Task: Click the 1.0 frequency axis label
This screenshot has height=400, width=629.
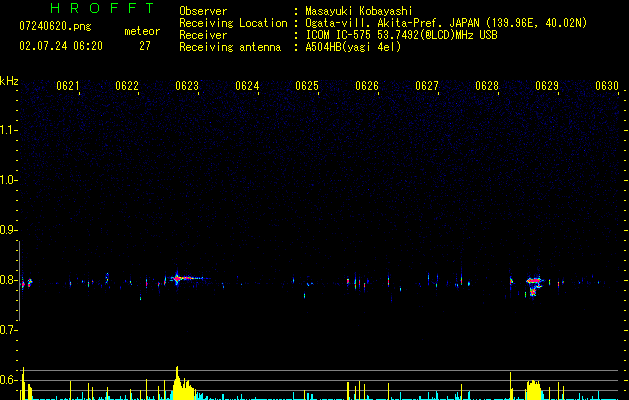Action: pos(7,180)
